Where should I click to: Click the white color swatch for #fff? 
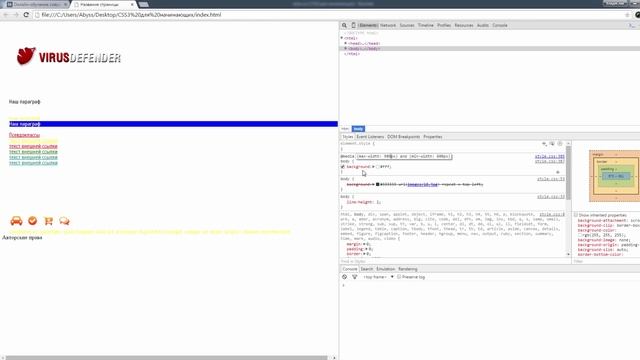[x=378, y=167]
